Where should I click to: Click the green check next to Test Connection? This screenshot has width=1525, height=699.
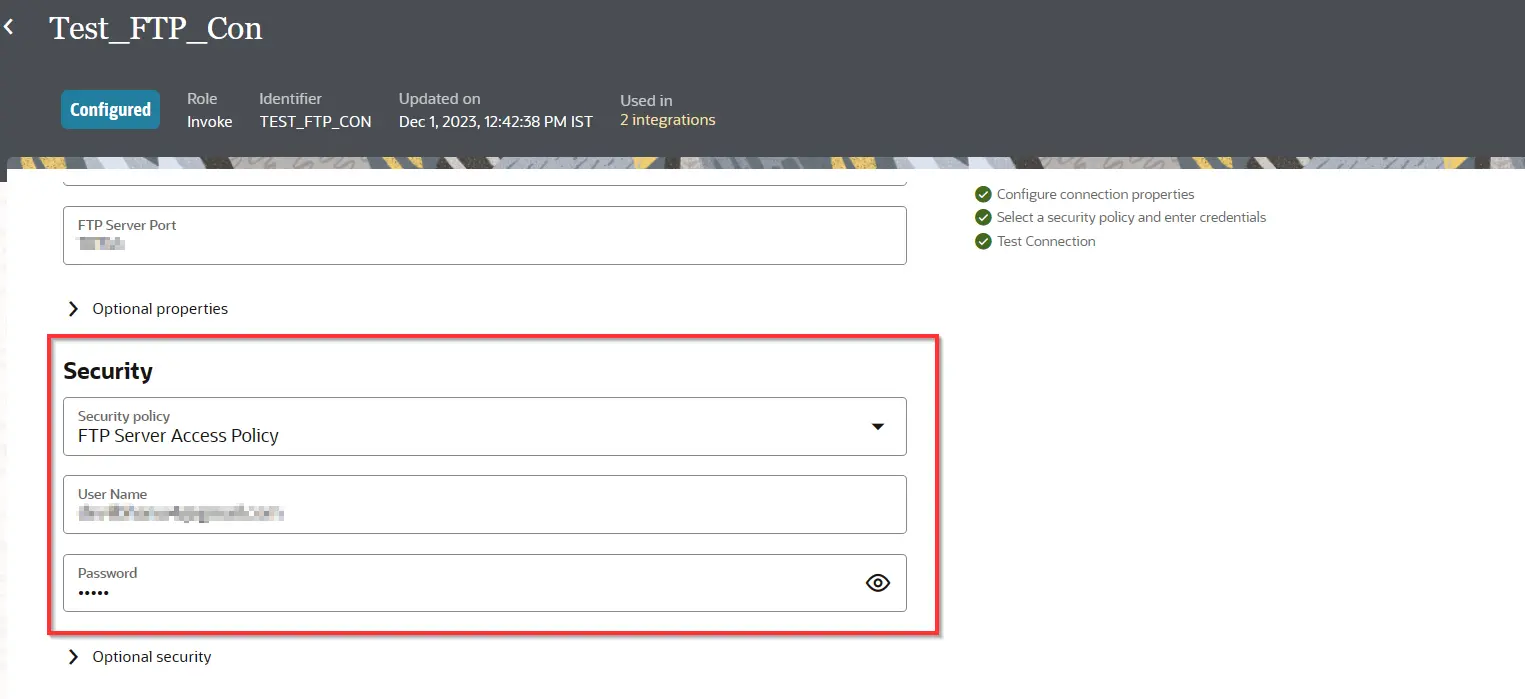(x=983, y=241)
